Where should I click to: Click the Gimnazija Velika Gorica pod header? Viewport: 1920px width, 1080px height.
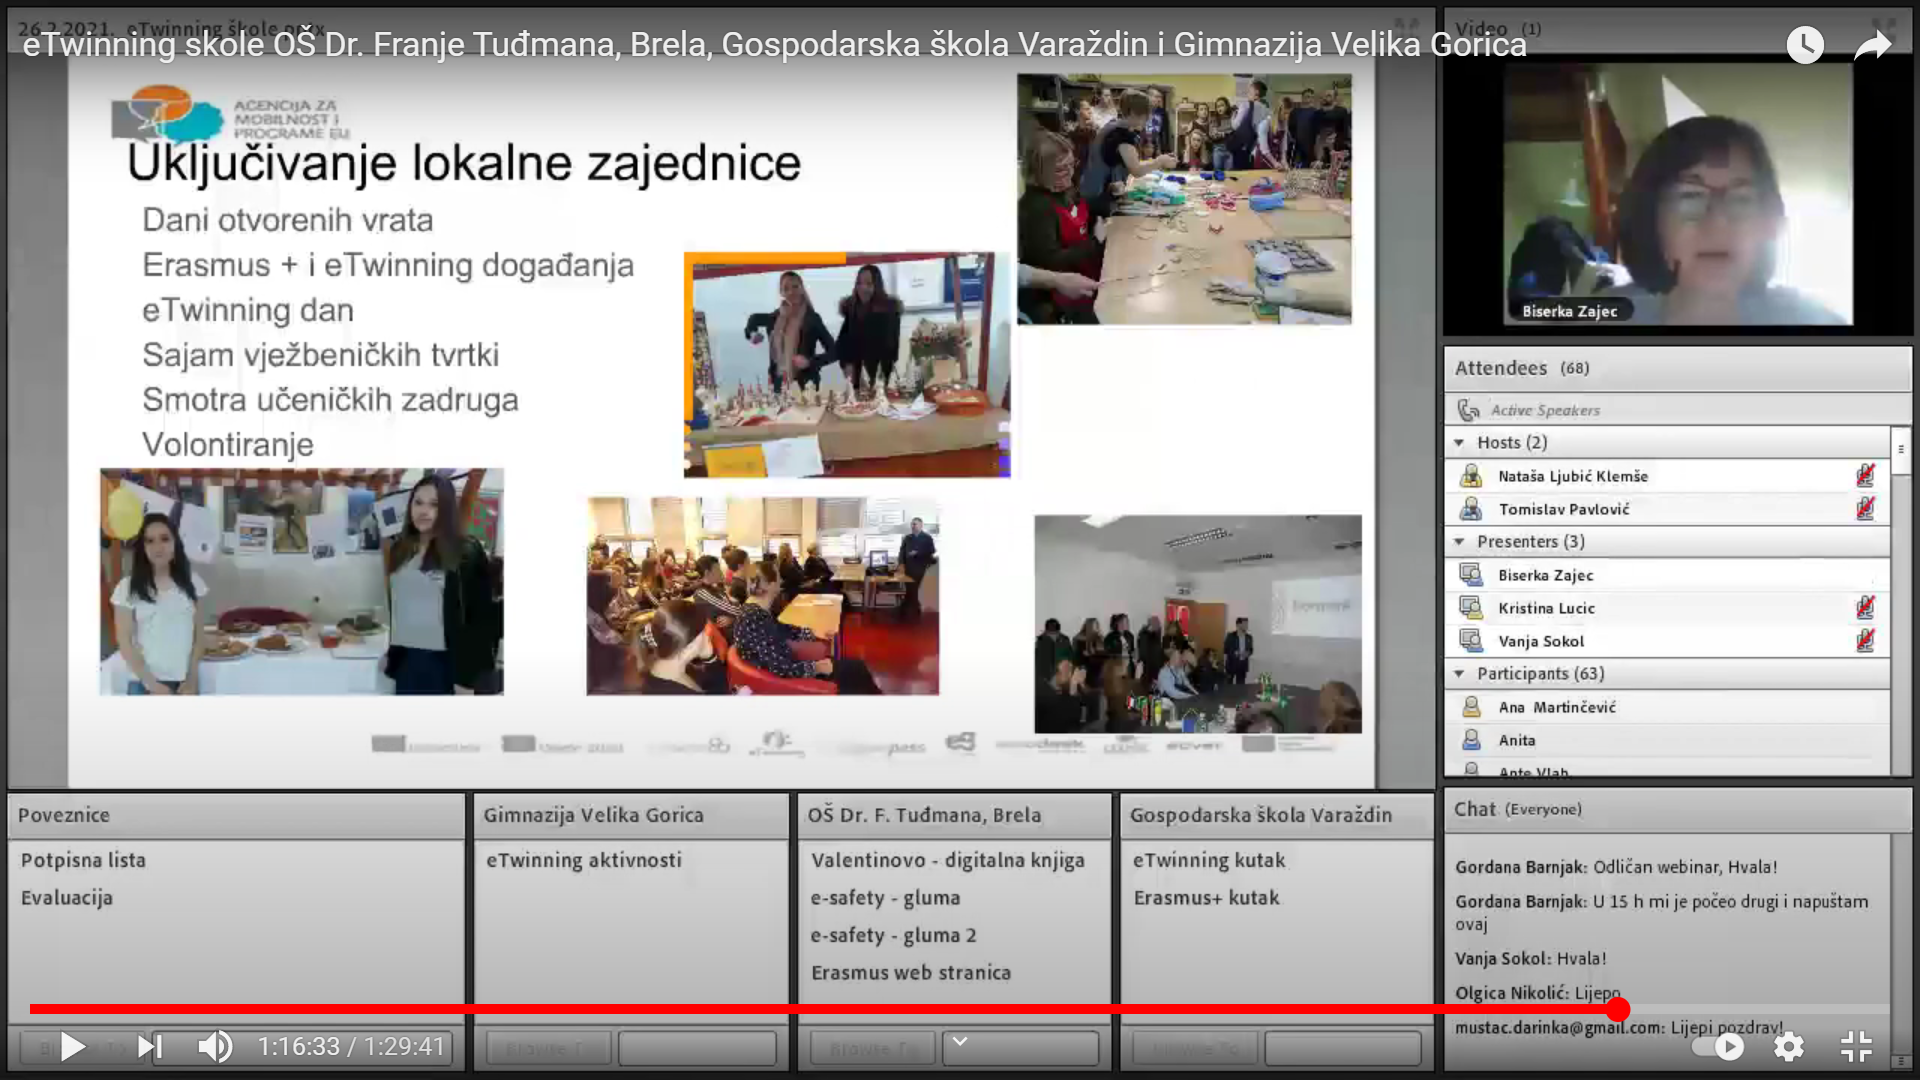(x=631, y=815)
